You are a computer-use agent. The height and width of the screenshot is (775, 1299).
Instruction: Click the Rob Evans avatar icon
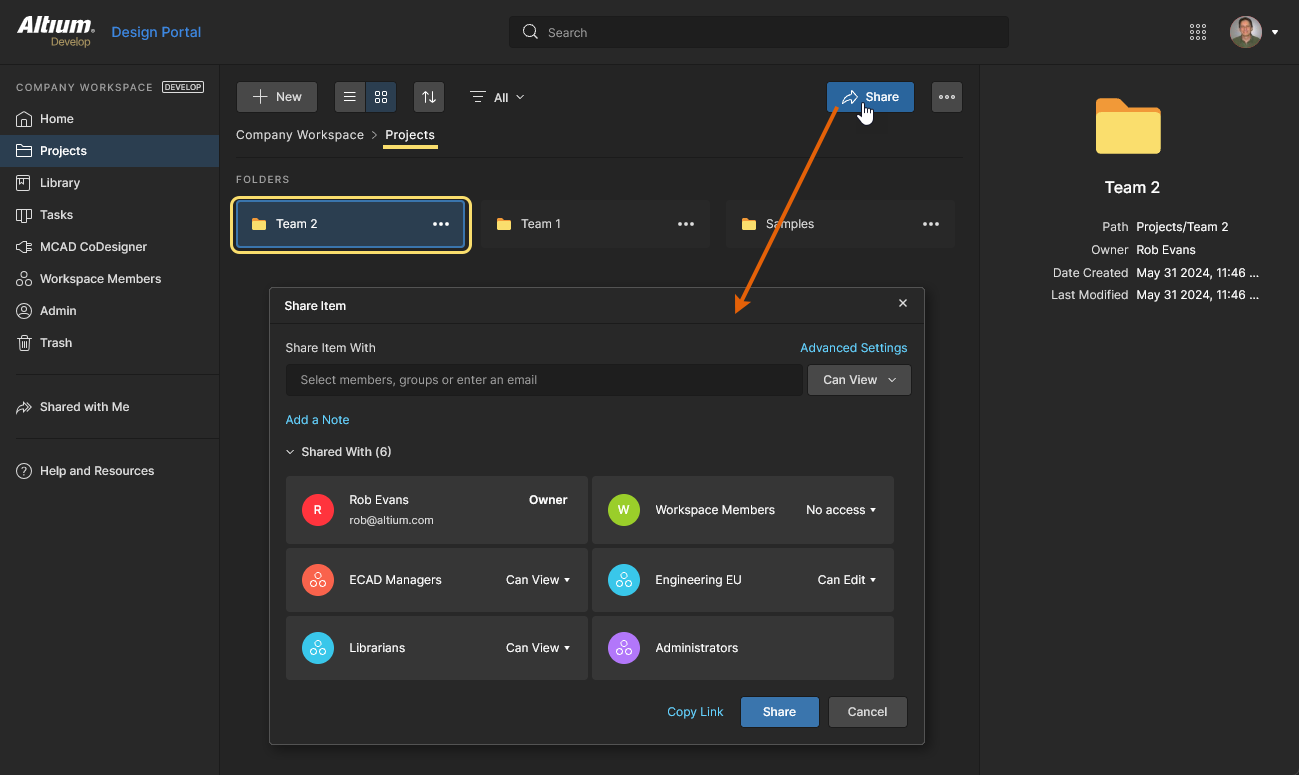point(318,510)
